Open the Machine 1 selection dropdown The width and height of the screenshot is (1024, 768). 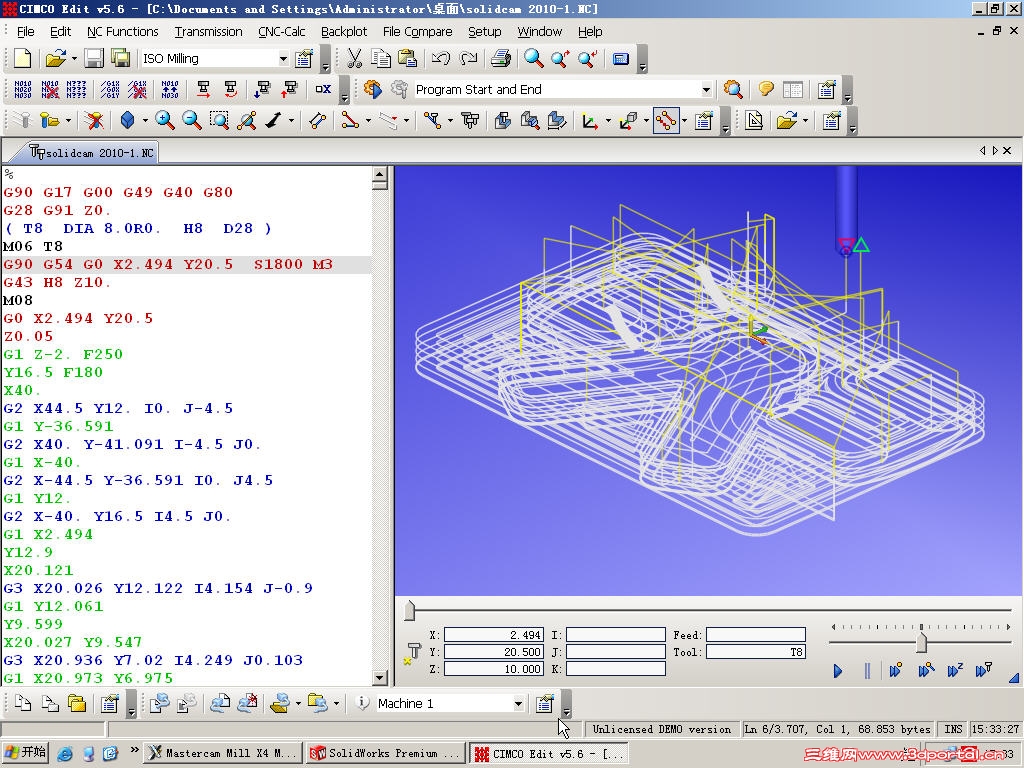coord(521,703)
